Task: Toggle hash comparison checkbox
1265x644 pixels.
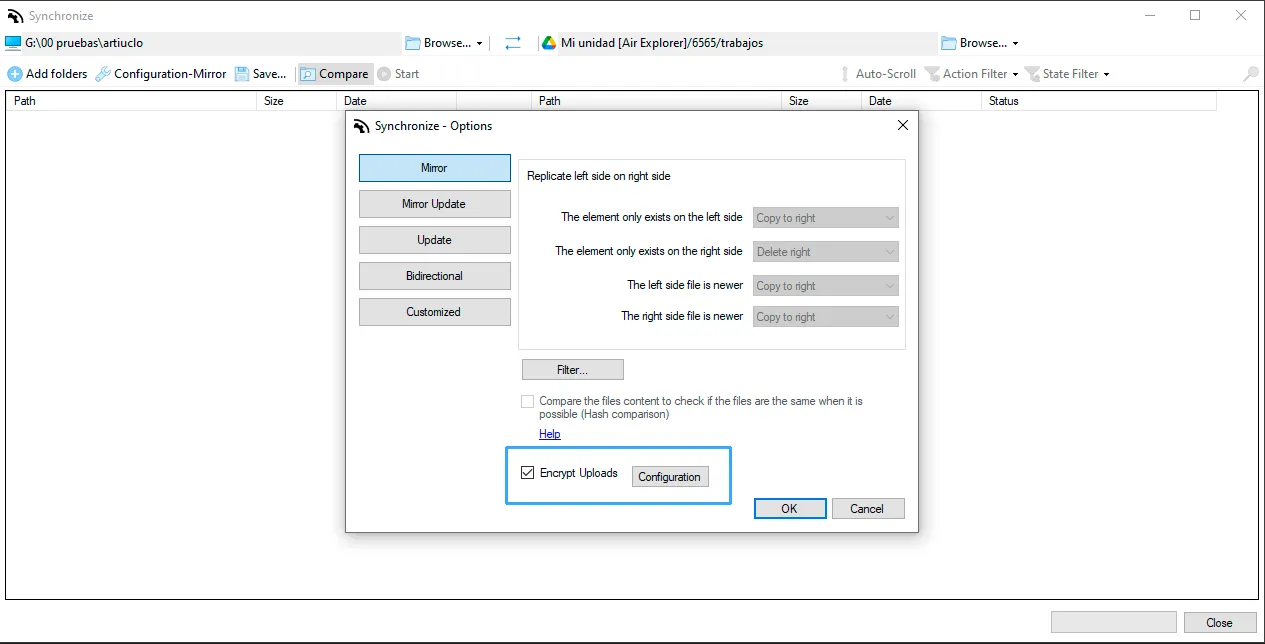Action: [x=528, y=401]
